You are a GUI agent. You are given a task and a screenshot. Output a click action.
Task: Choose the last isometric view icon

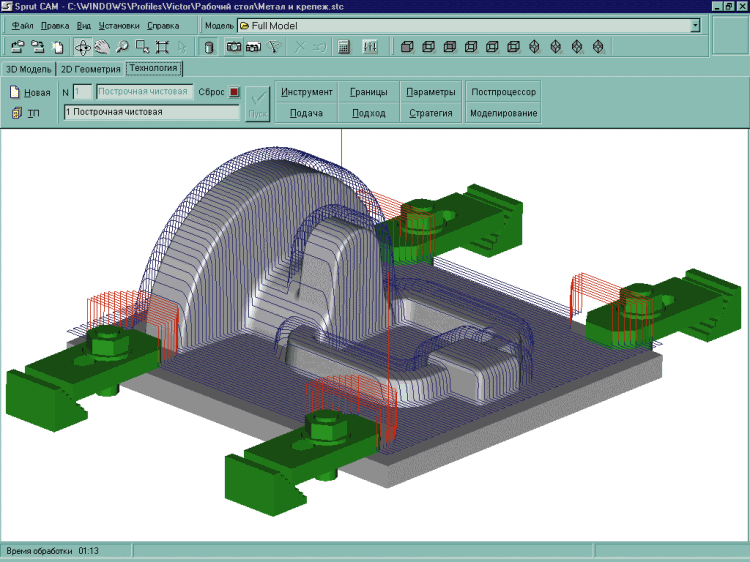coord(598,47)
